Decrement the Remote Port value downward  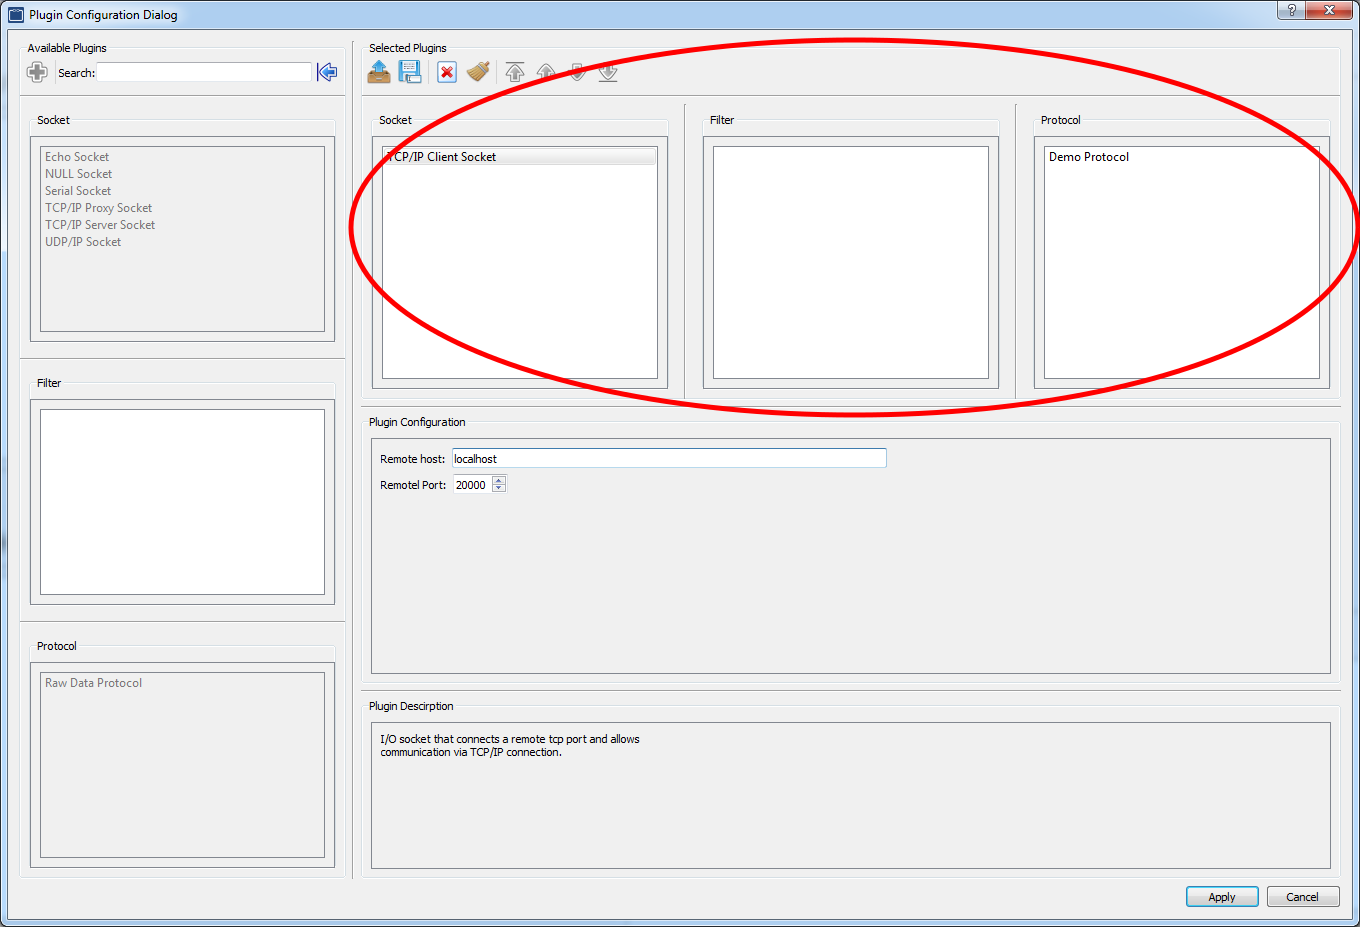click(497, 489)
